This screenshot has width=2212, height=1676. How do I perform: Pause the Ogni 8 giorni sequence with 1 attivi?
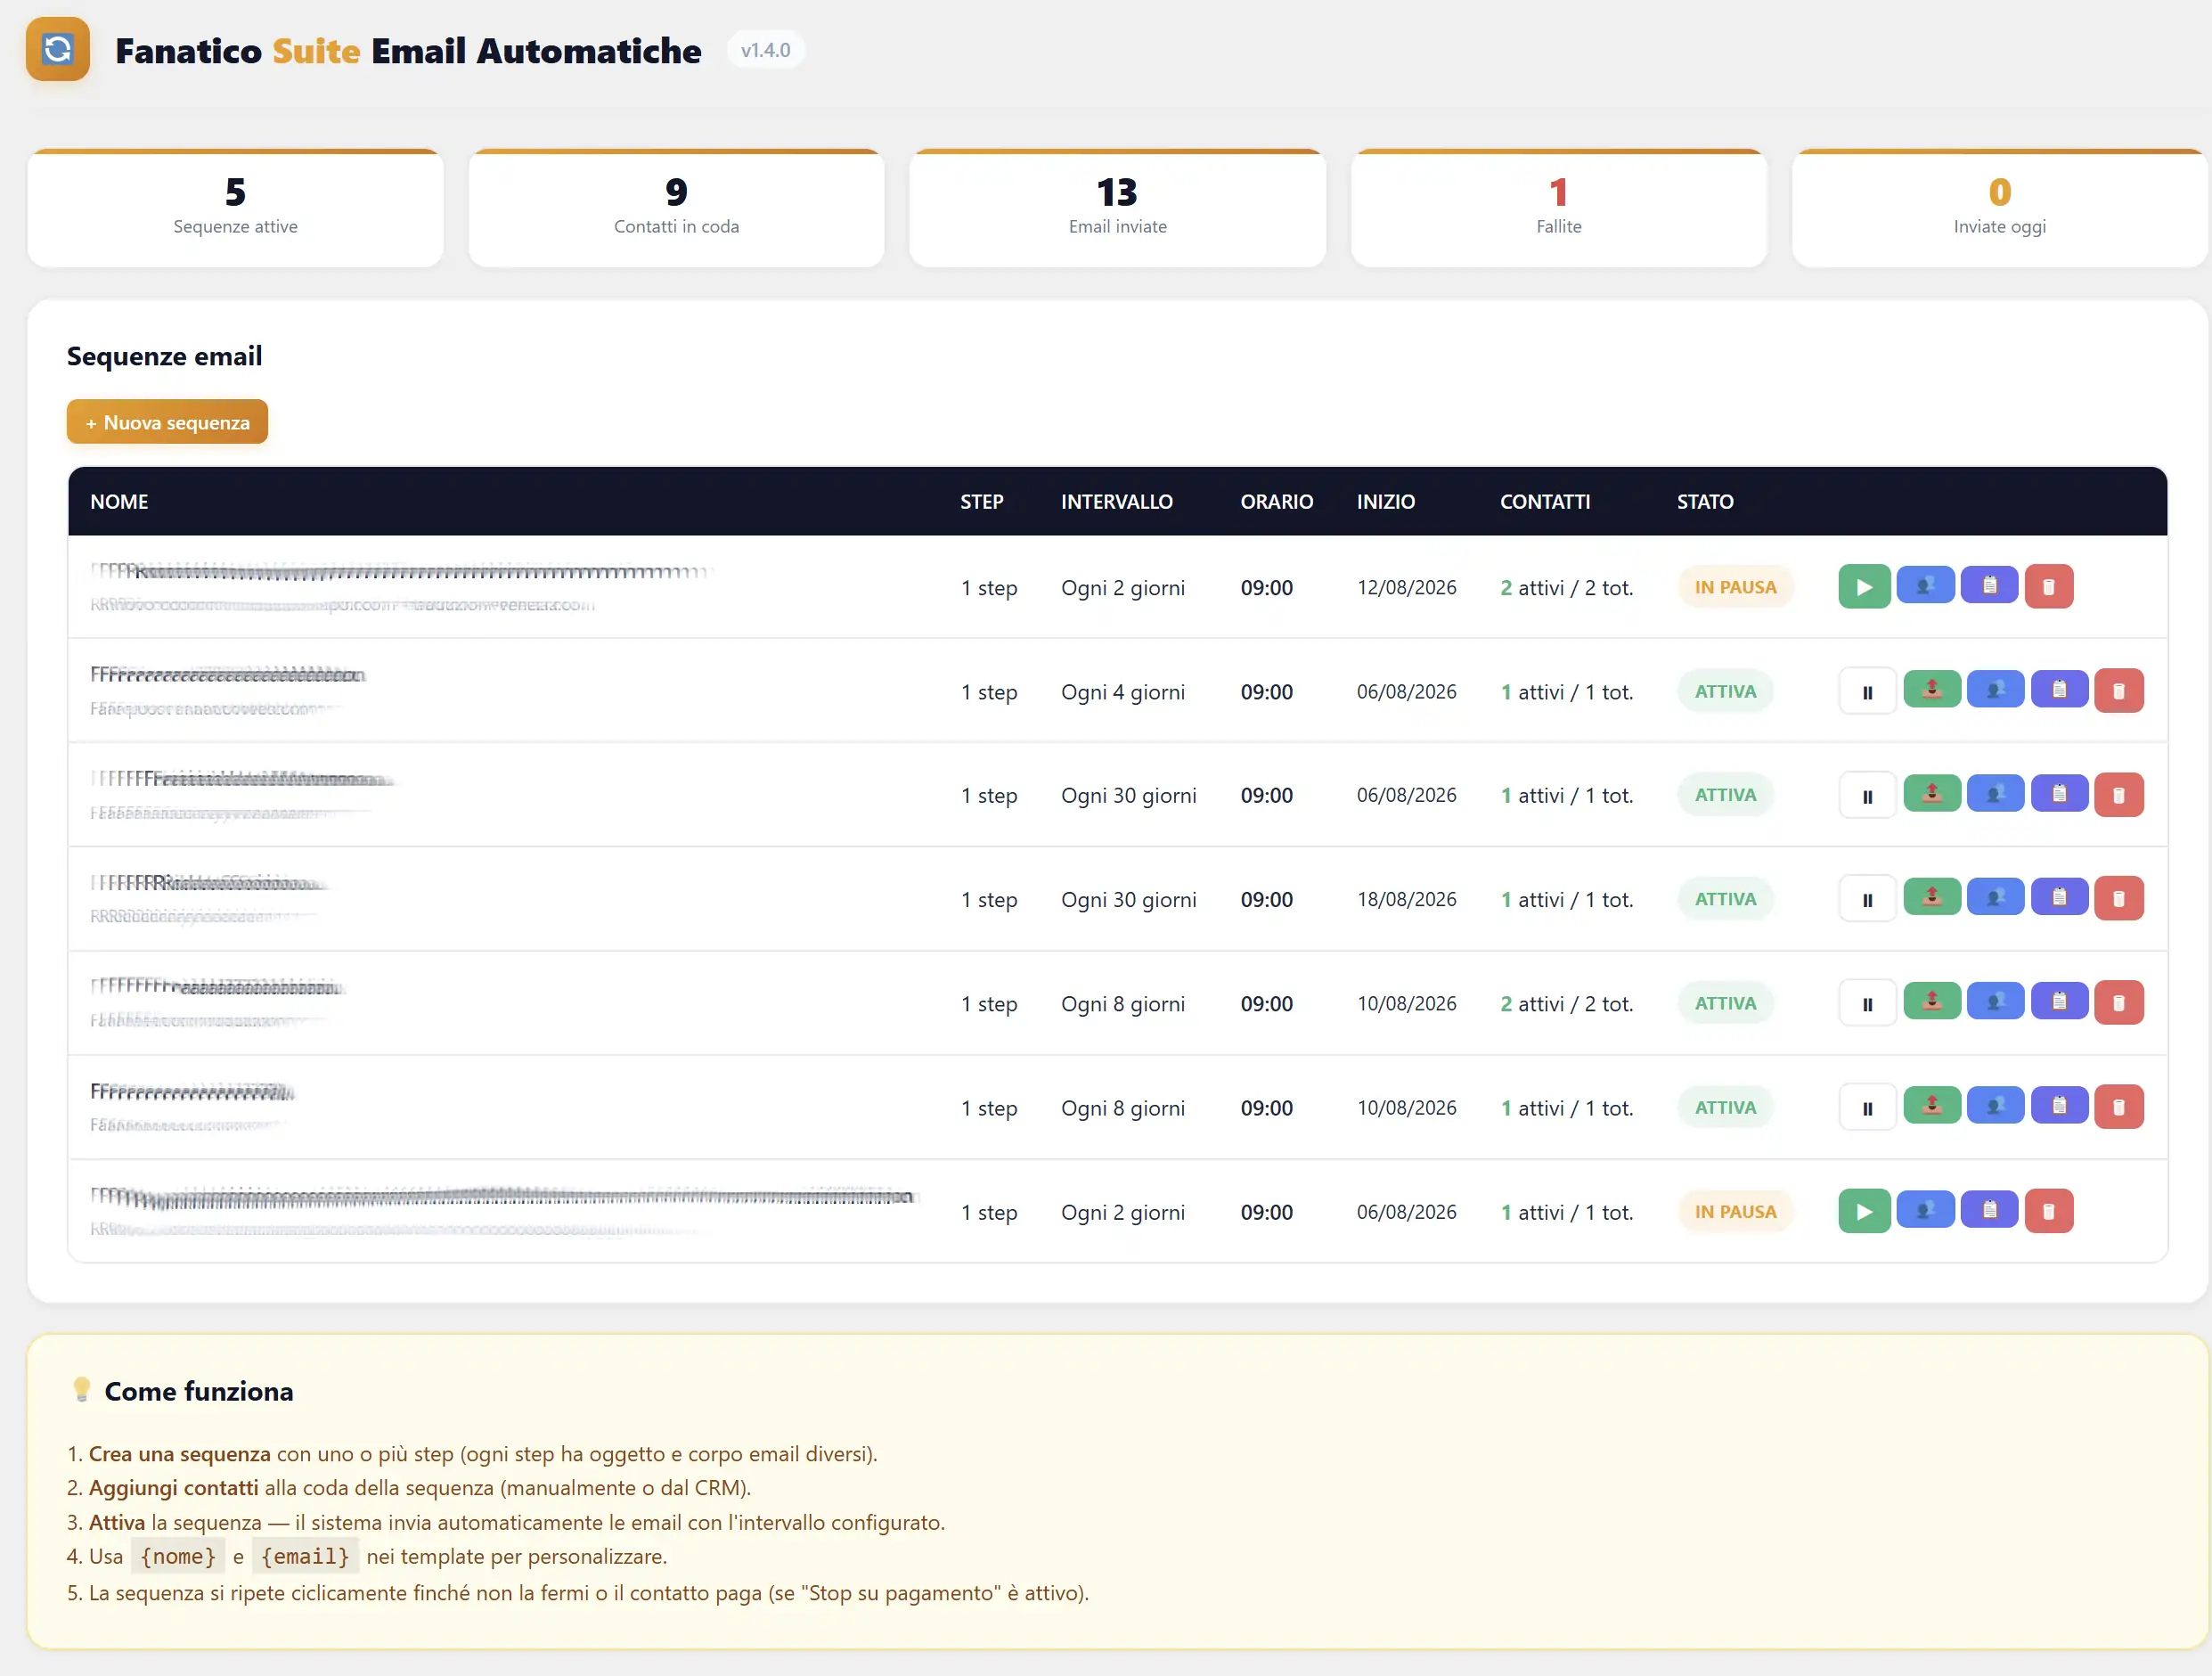[x=1867, y=1108]
